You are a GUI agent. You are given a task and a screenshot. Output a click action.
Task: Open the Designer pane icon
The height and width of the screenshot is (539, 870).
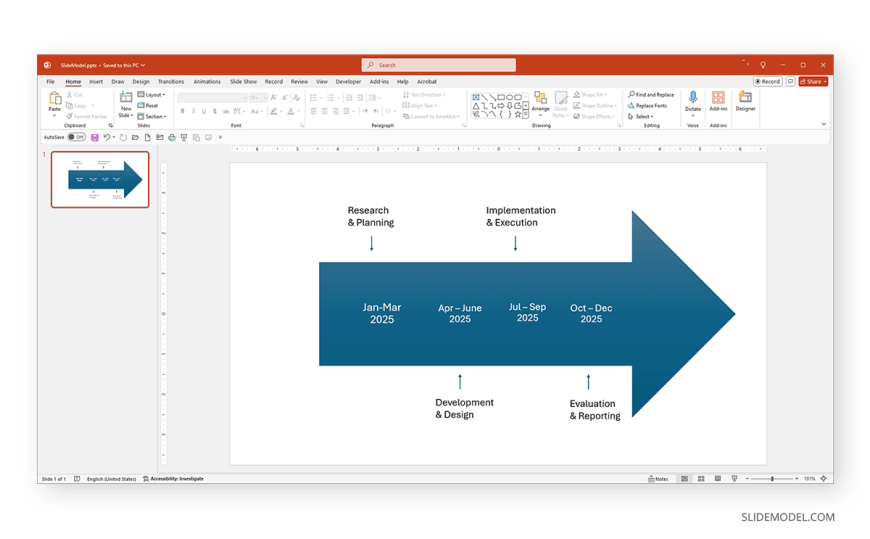point(745,98)
